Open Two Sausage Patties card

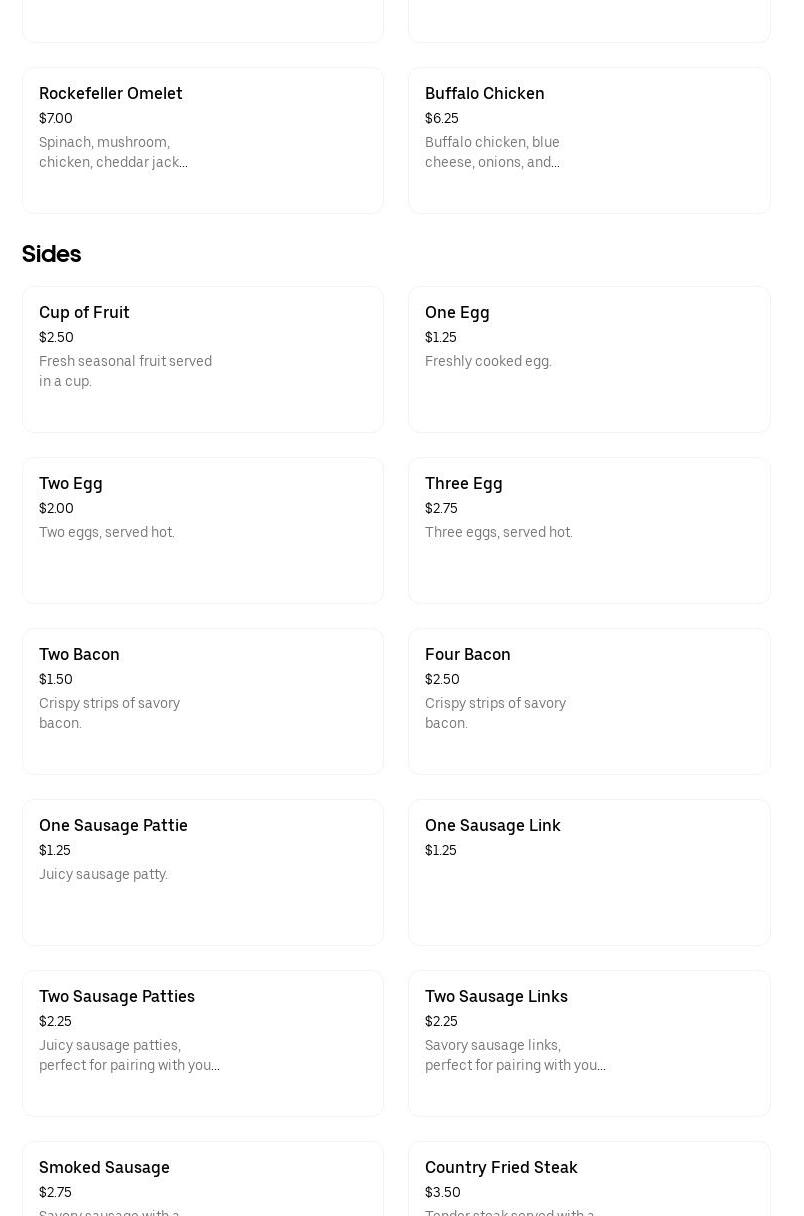[202, 1042]
